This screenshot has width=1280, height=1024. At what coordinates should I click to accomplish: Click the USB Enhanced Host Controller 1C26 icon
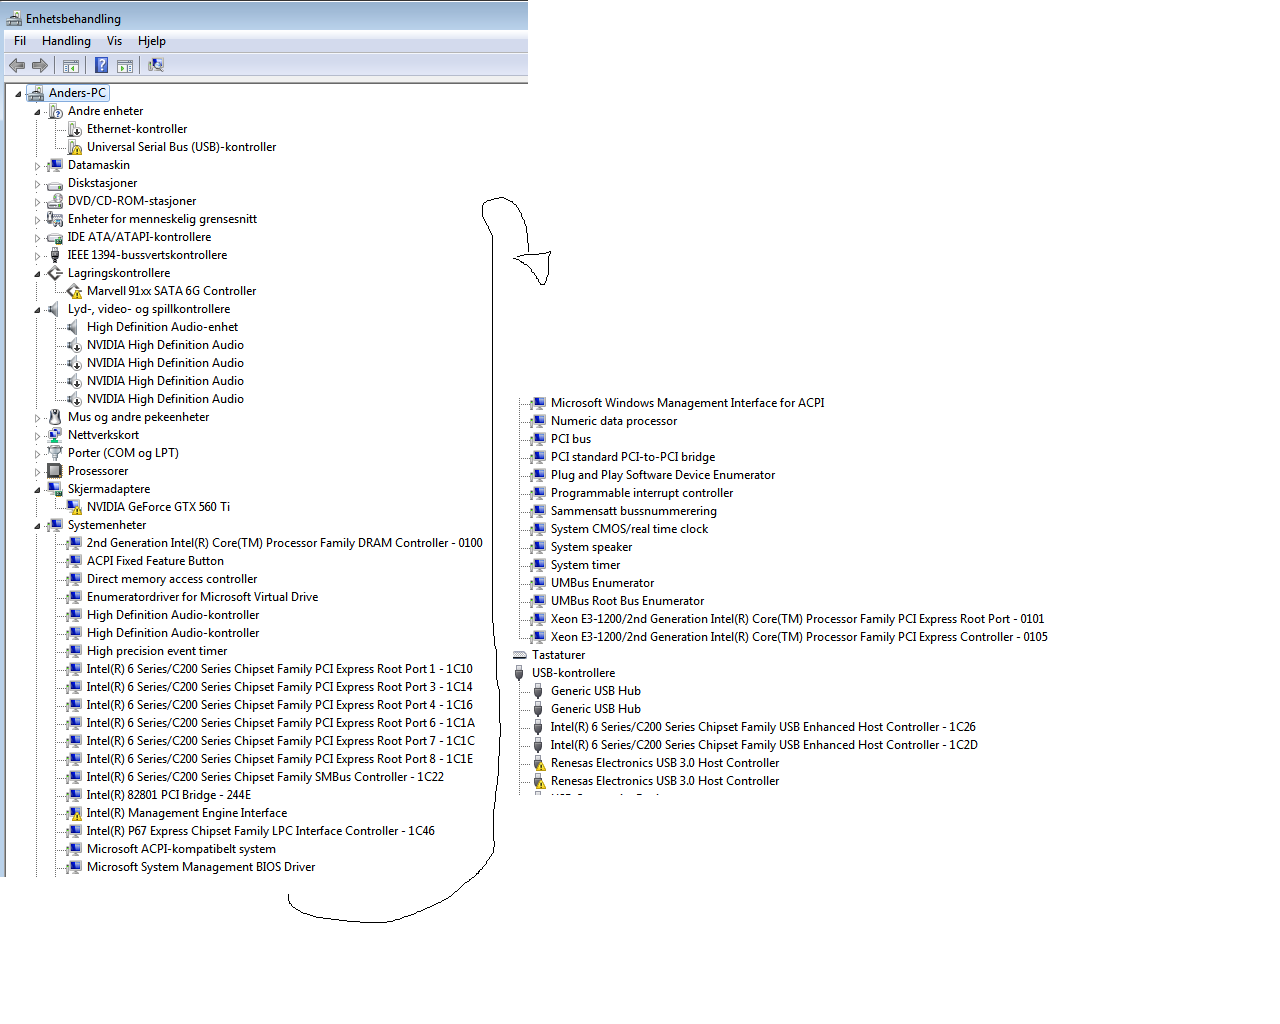(538, 727)
